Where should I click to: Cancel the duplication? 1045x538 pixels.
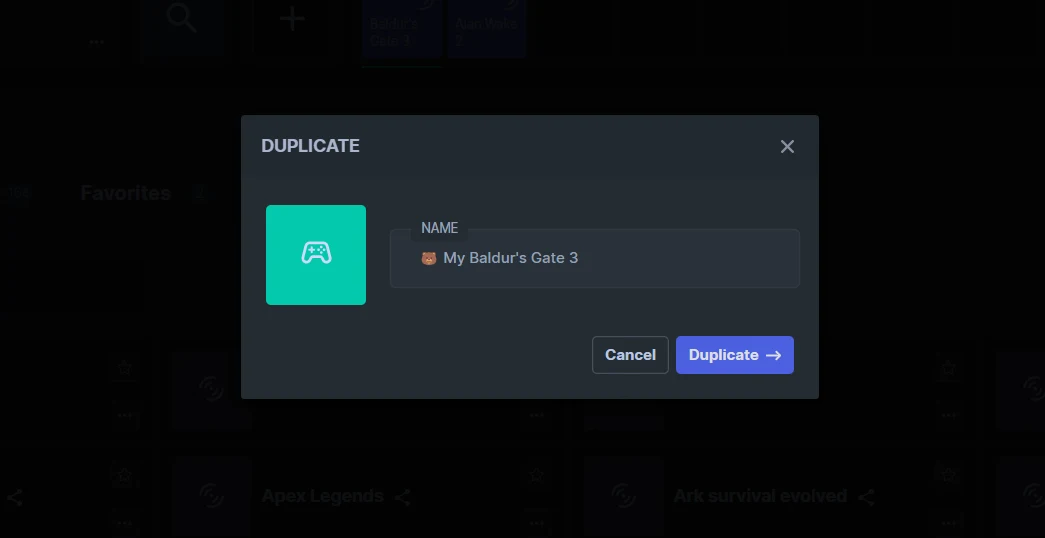pos(630,355)
